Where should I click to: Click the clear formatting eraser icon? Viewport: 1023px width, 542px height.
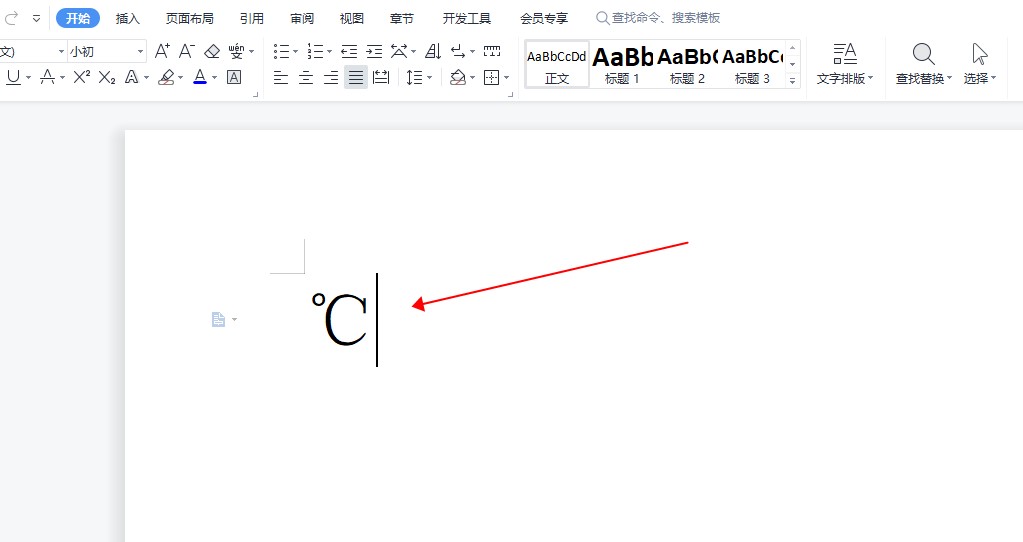pyautogui.click(x=211, y=51)
